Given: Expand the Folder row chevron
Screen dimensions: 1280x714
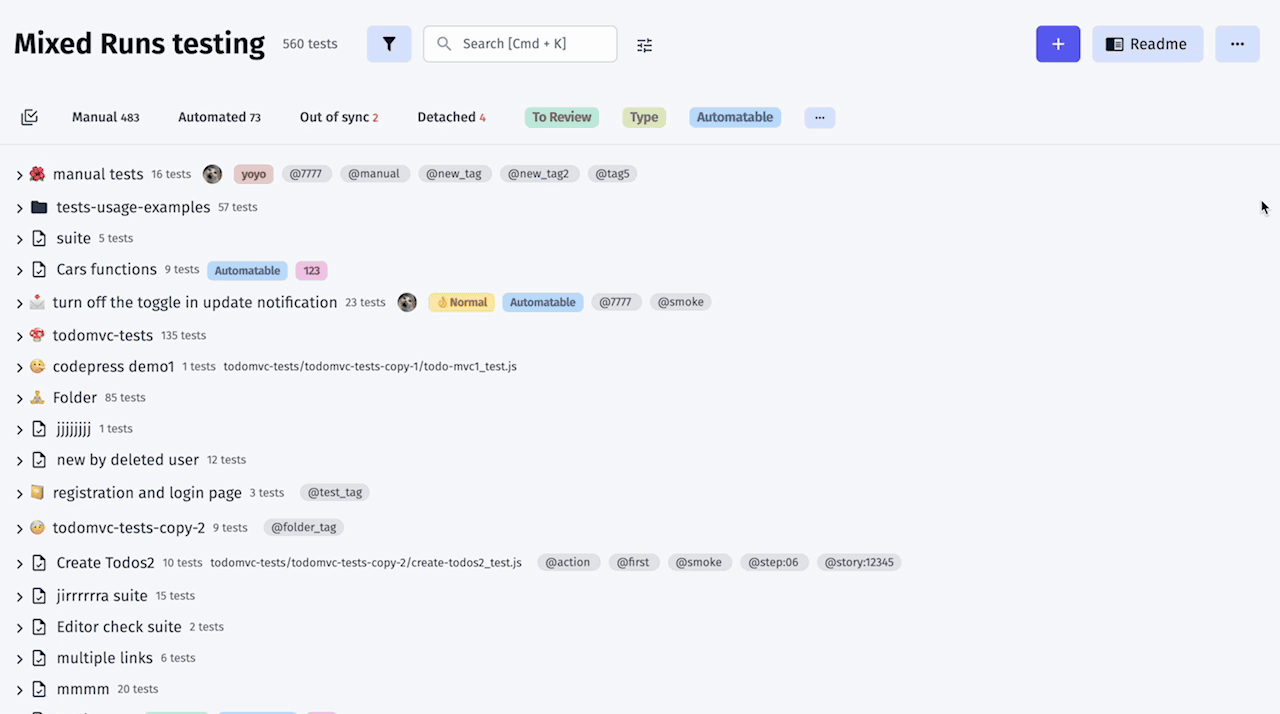Looking at the screenshot, I should pyautogui.click(x=19, y=398).
